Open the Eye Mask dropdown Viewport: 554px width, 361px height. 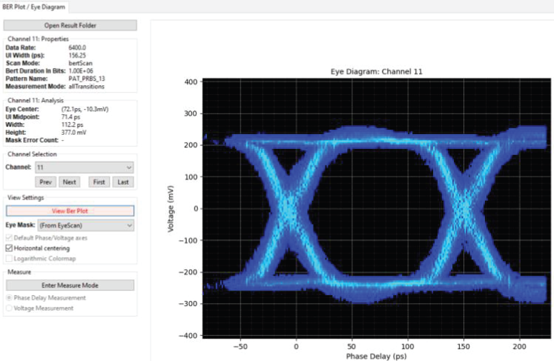[86, 225]
